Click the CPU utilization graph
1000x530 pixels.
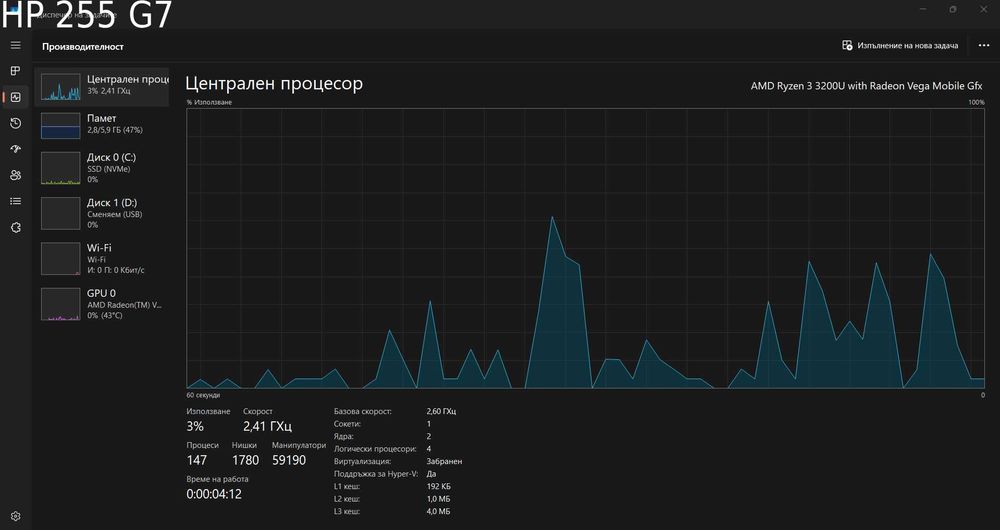(585, 248)
